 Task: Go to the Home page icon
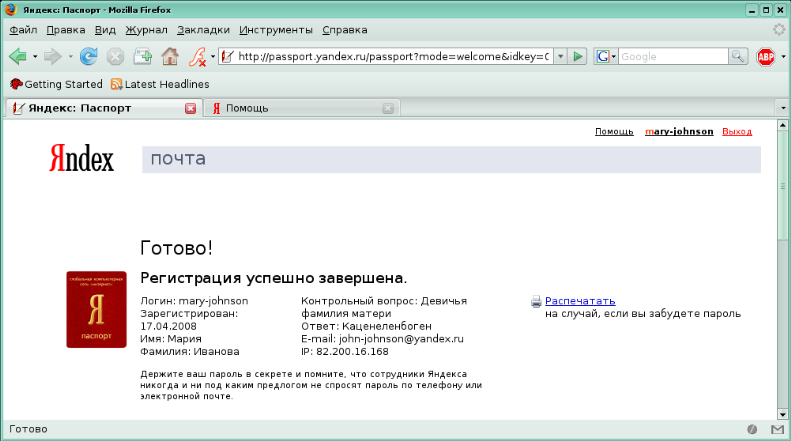click(x=170, y=57)
